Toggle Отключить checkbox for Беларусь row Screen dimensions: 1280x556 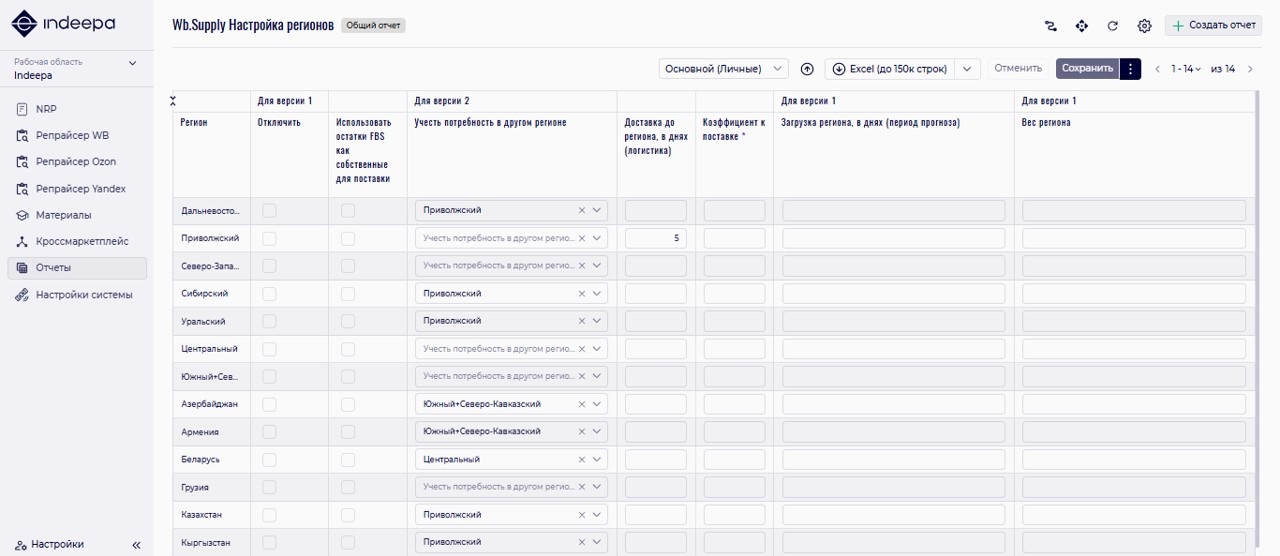(269, 459)
